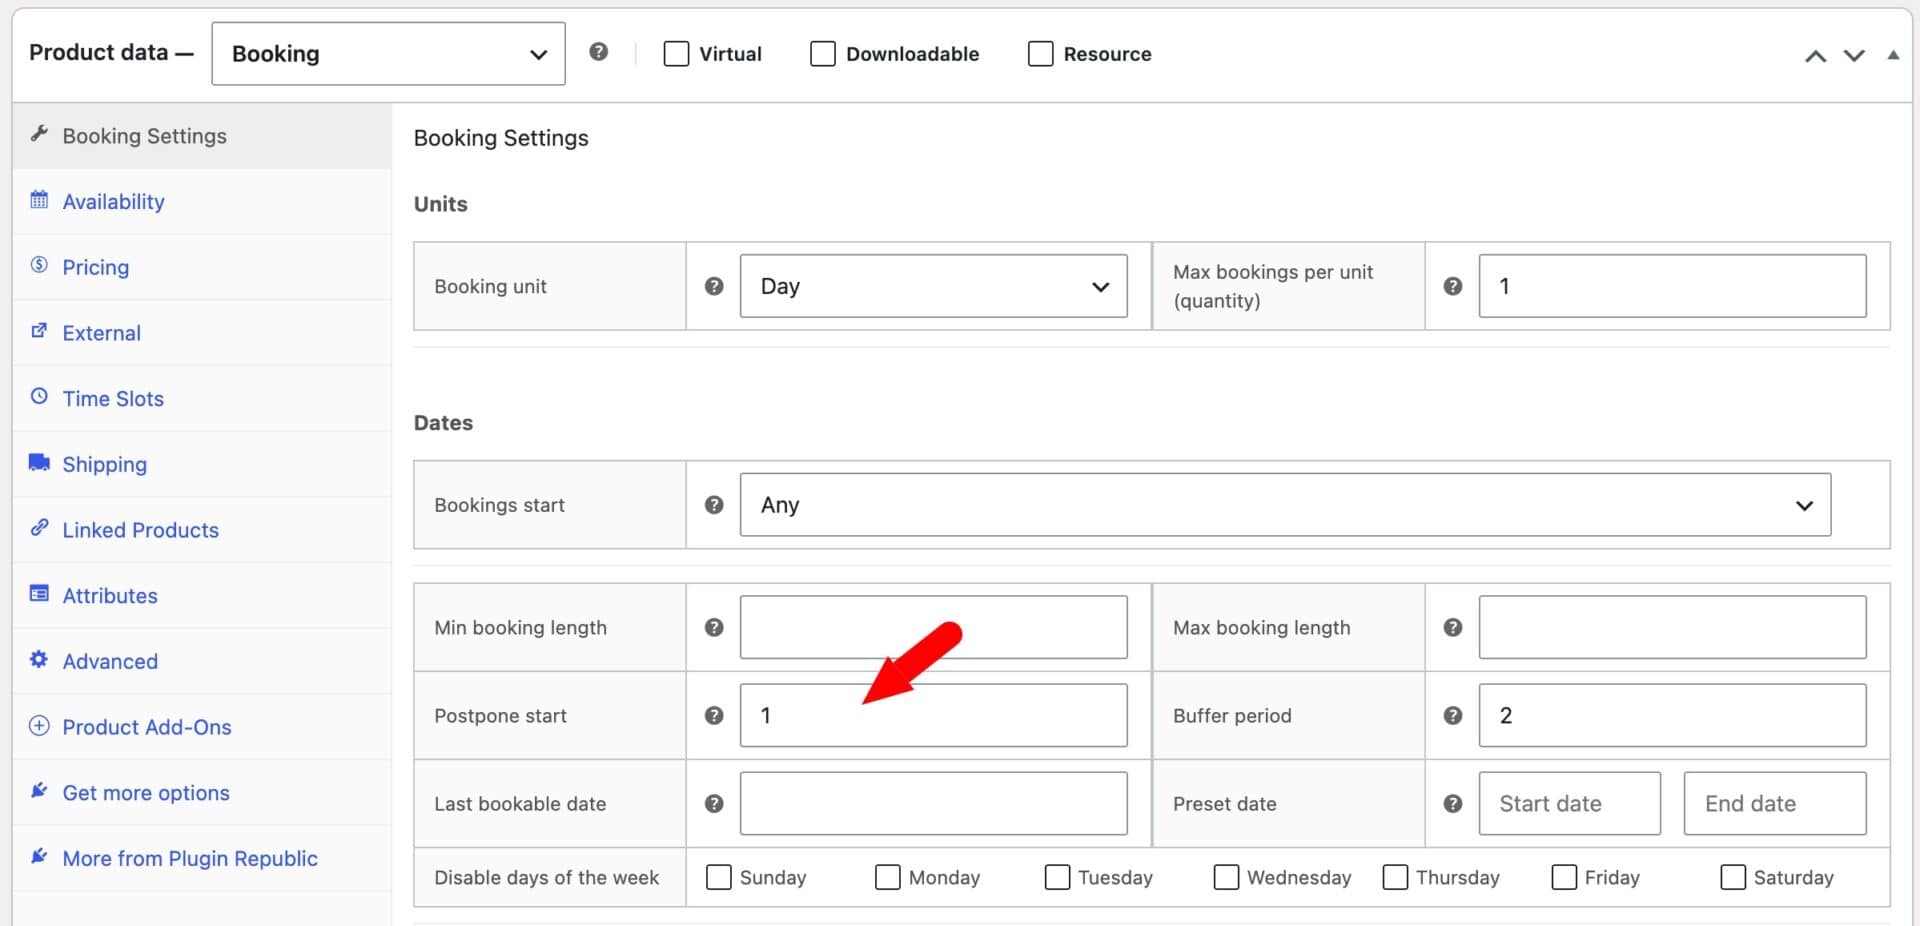This screenshot has width=1920, height=926.
Task: Click help icon for Bookings start
Action: pos(714,505)
